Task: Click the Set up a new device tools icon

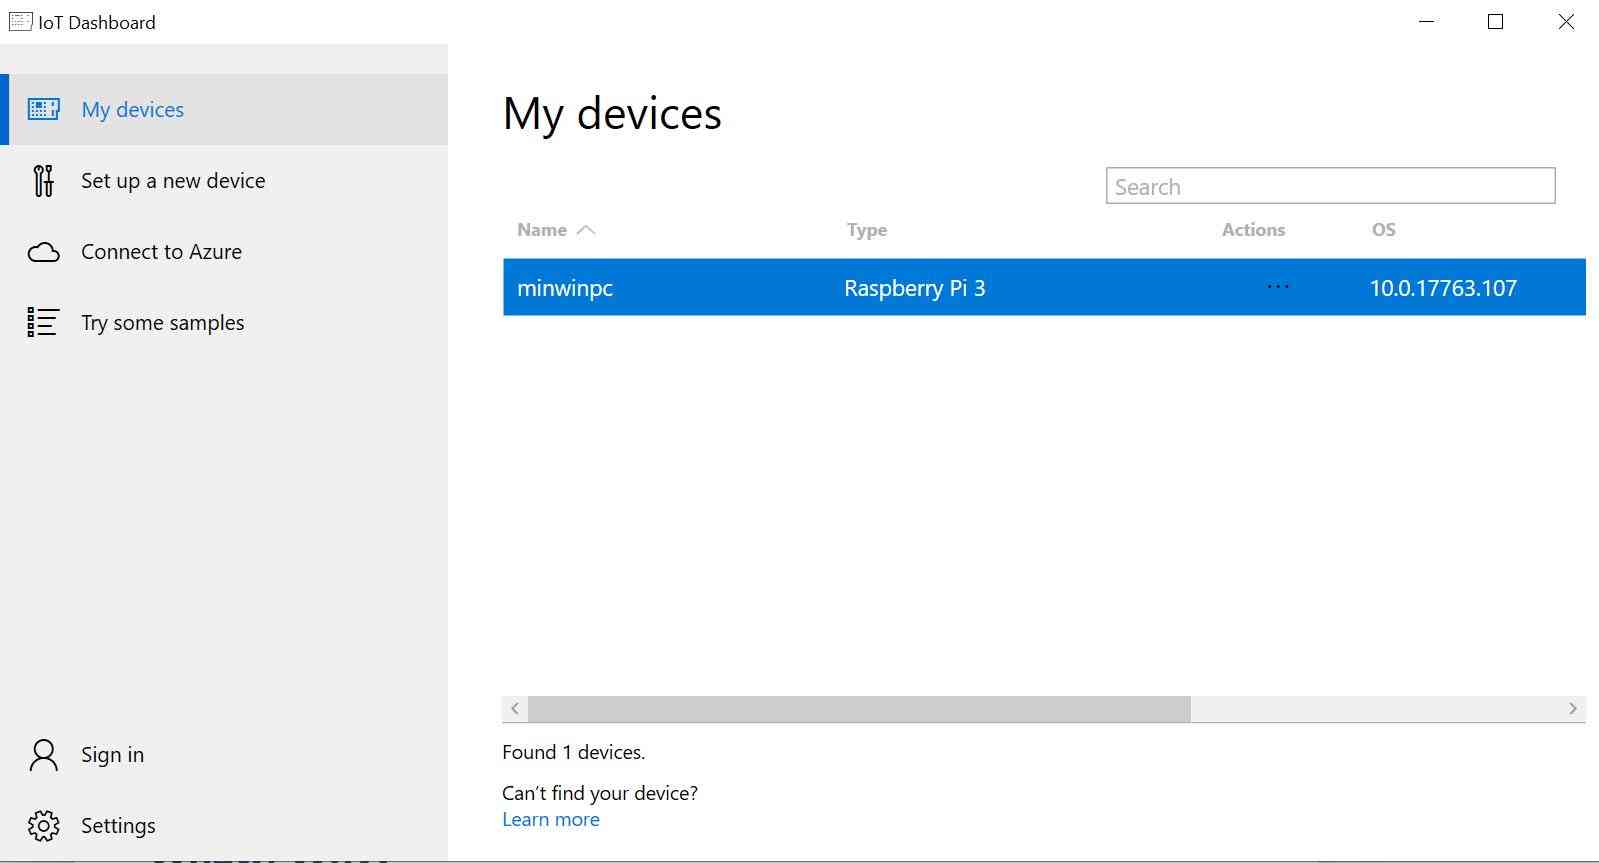Action: pyautogui.click(x=43, y=181)
